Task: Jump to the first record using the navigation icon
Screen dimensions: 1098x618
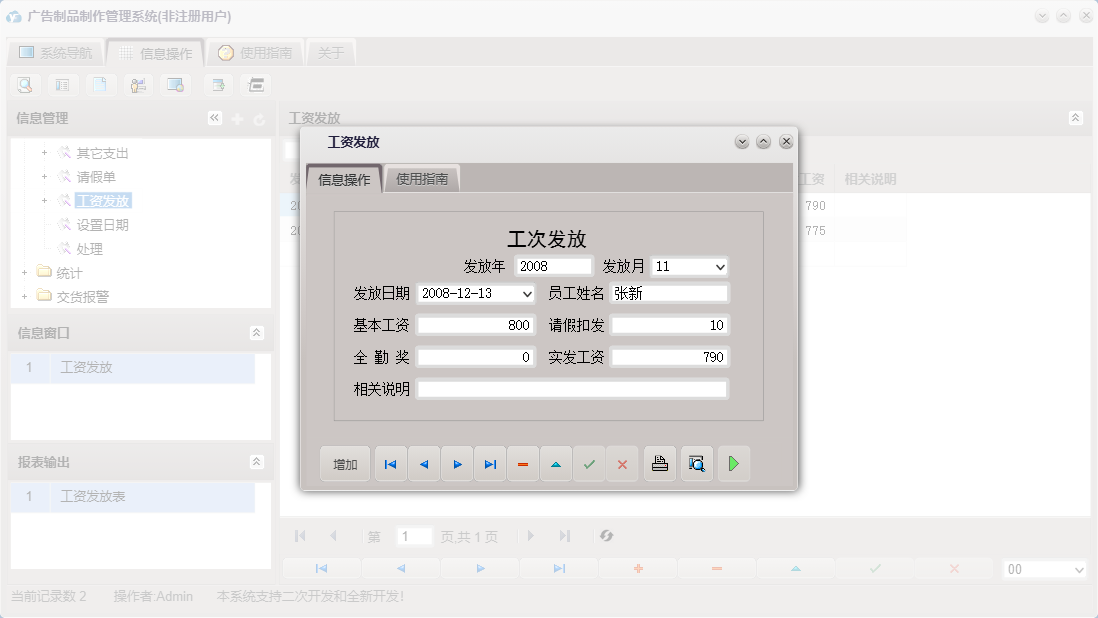Action: coord(390,463)
